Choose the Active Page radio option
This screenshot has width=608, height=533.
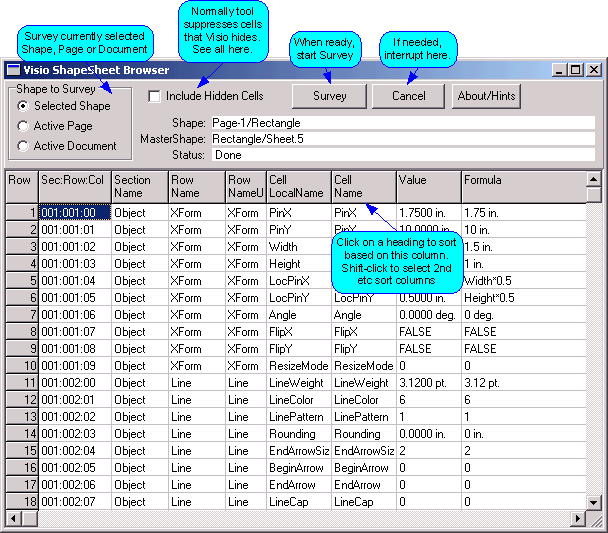click(23, 126)
